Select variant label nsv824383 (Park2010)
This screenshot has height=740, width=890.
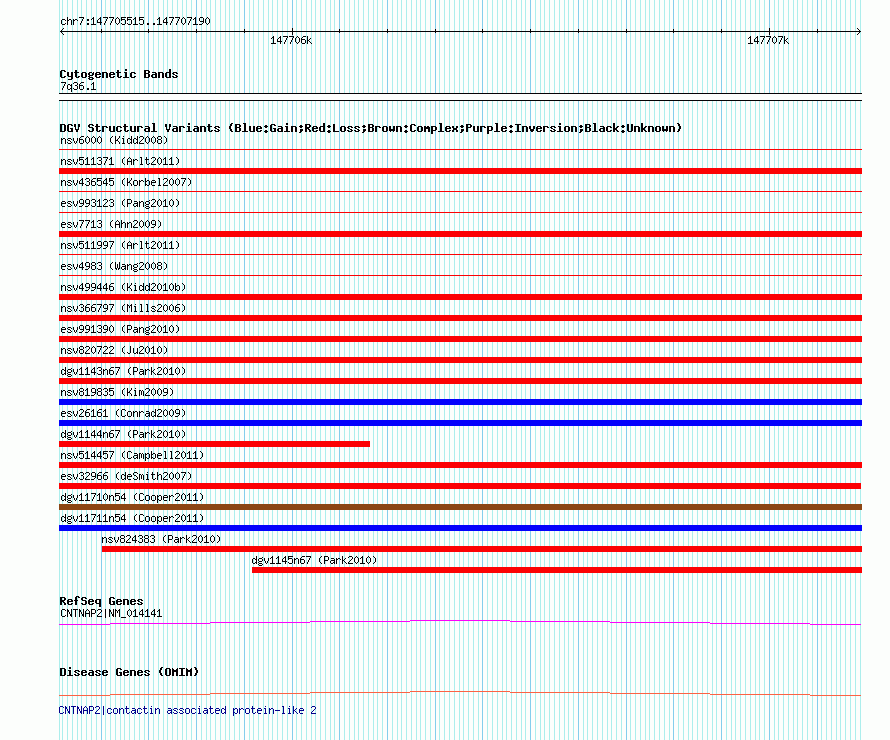pos(161,539)
